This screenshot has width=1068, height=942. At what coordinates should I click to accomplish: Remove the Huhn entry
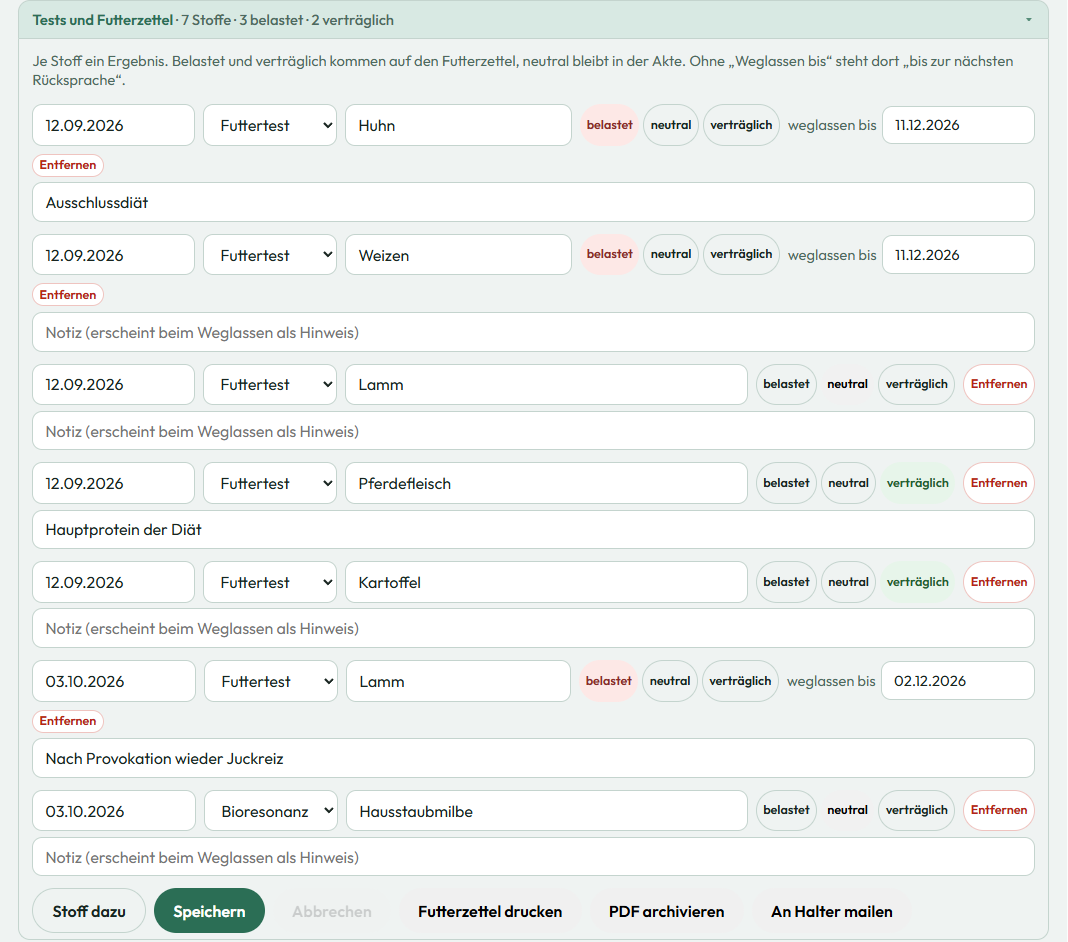click(67, 165)
